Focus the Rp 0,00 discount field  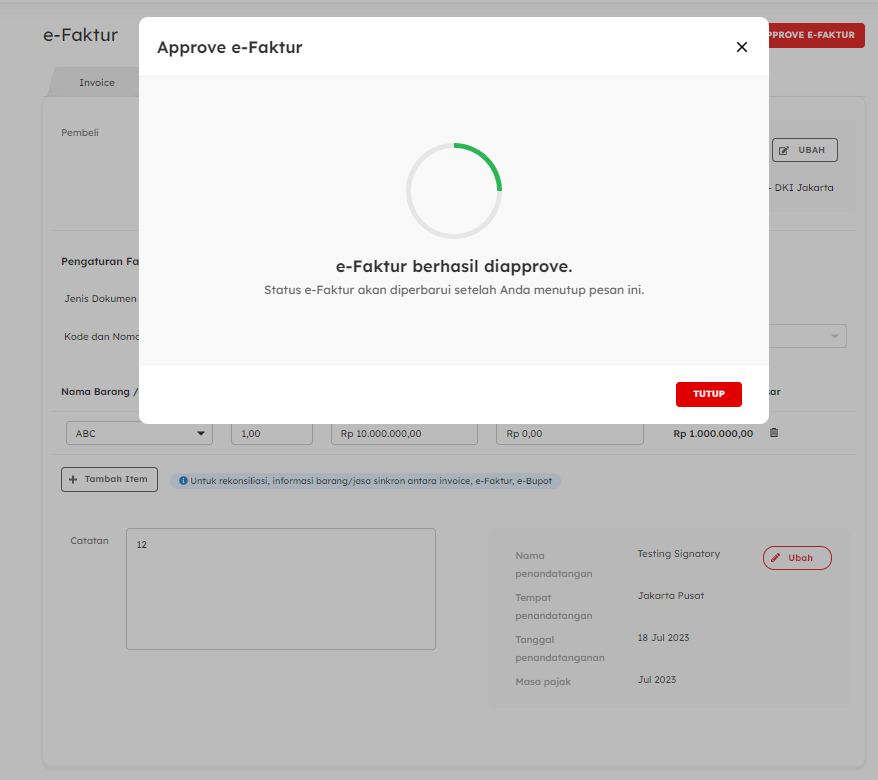pyautogui.click(x=569, y=434)
